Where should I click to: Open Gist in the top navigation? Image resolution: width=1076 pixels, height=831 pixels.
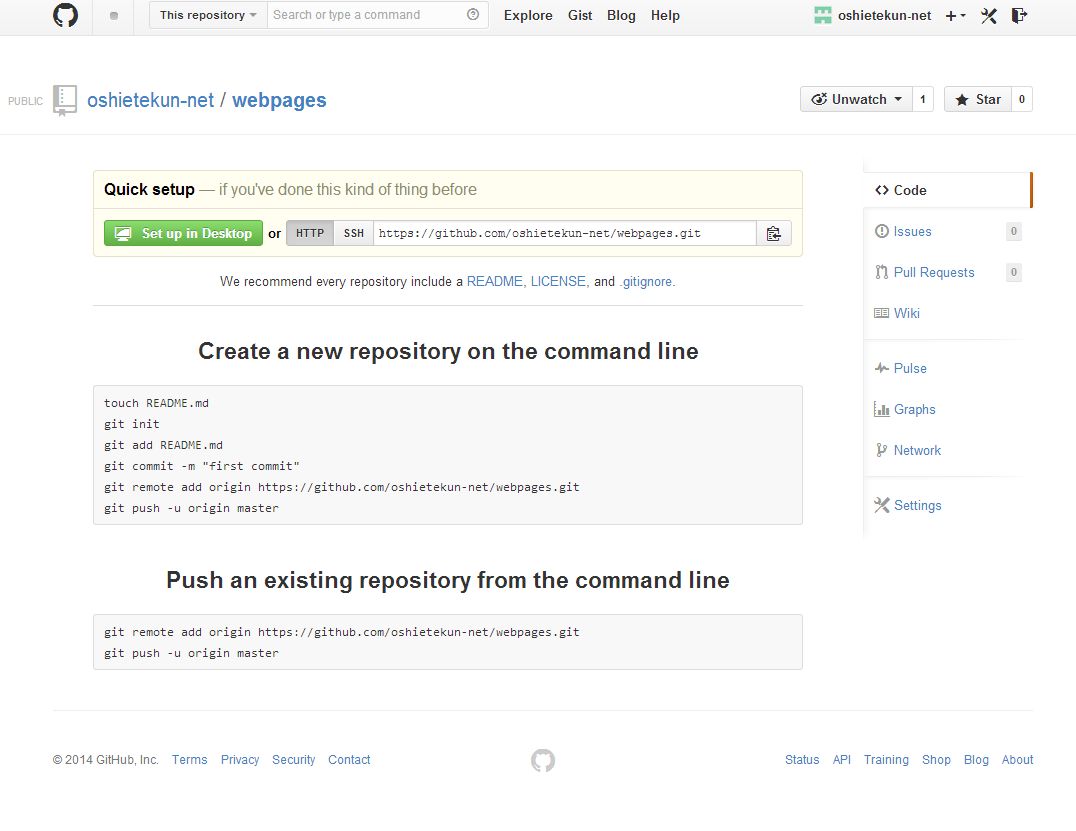(580, 15)
